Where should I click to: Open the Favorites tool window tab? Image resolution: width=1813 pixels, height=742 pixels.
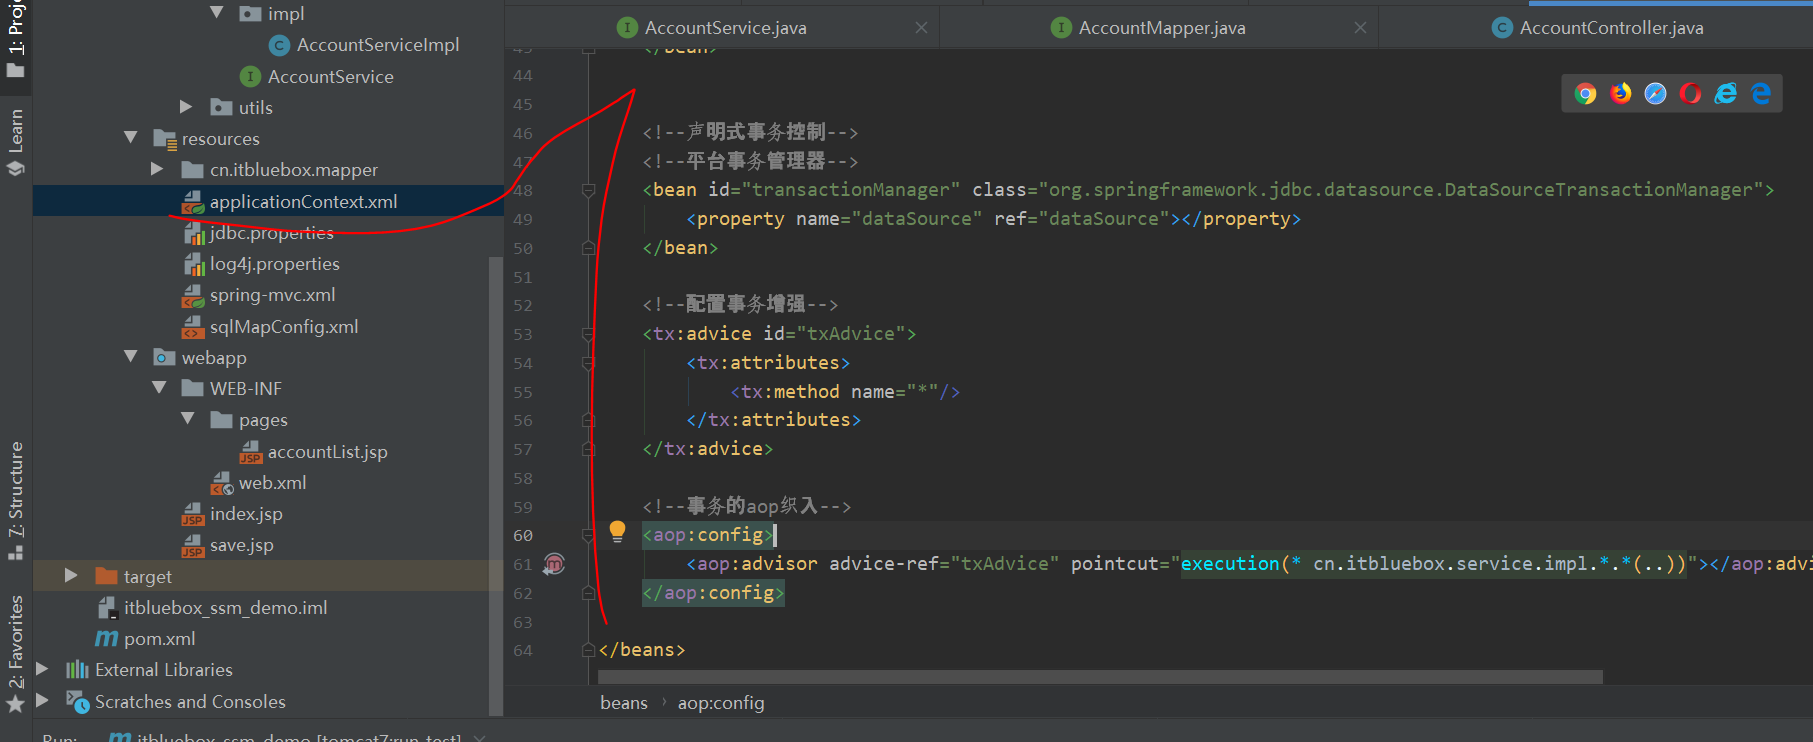15,653
